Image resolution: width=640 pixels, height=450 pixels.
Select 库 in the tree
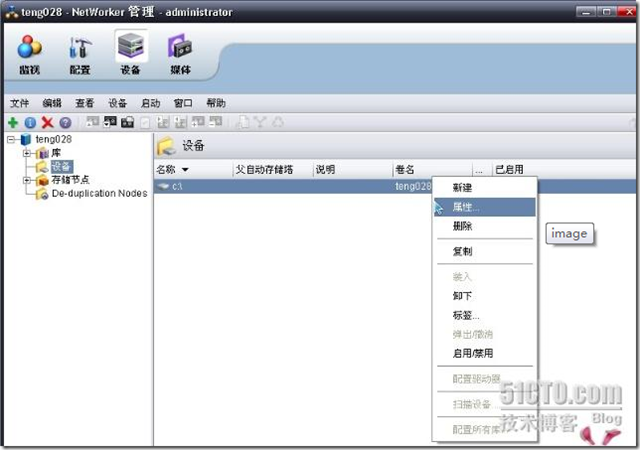click(56, 153)
